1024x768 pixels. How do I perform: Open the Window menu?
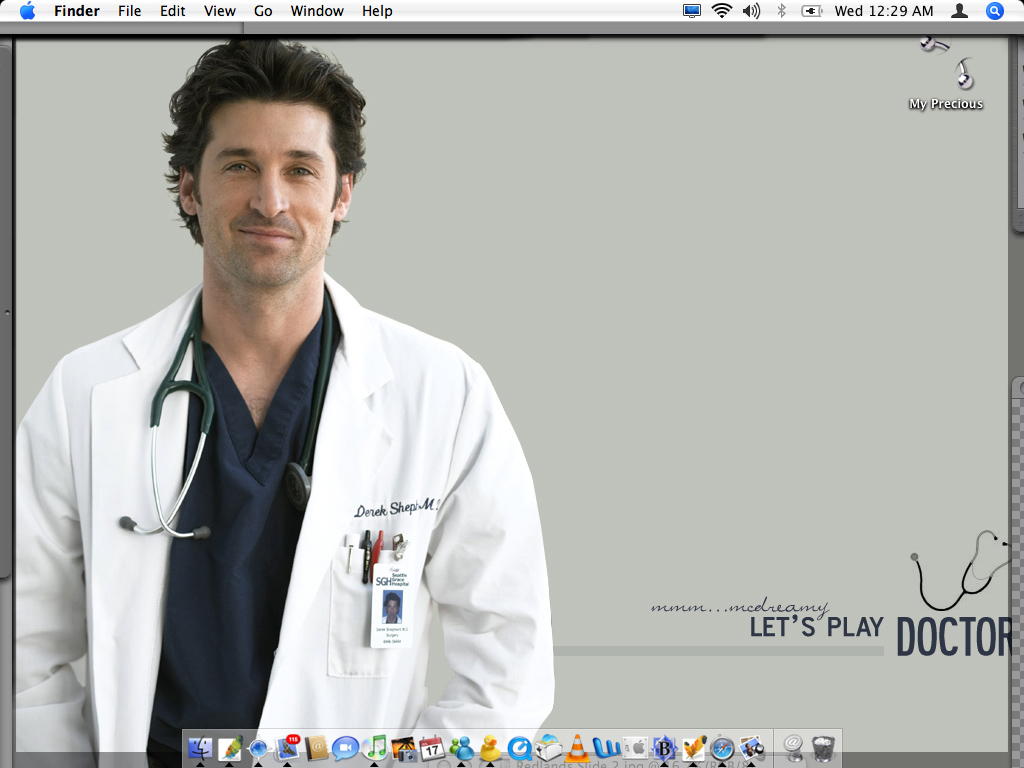point(317,11)
